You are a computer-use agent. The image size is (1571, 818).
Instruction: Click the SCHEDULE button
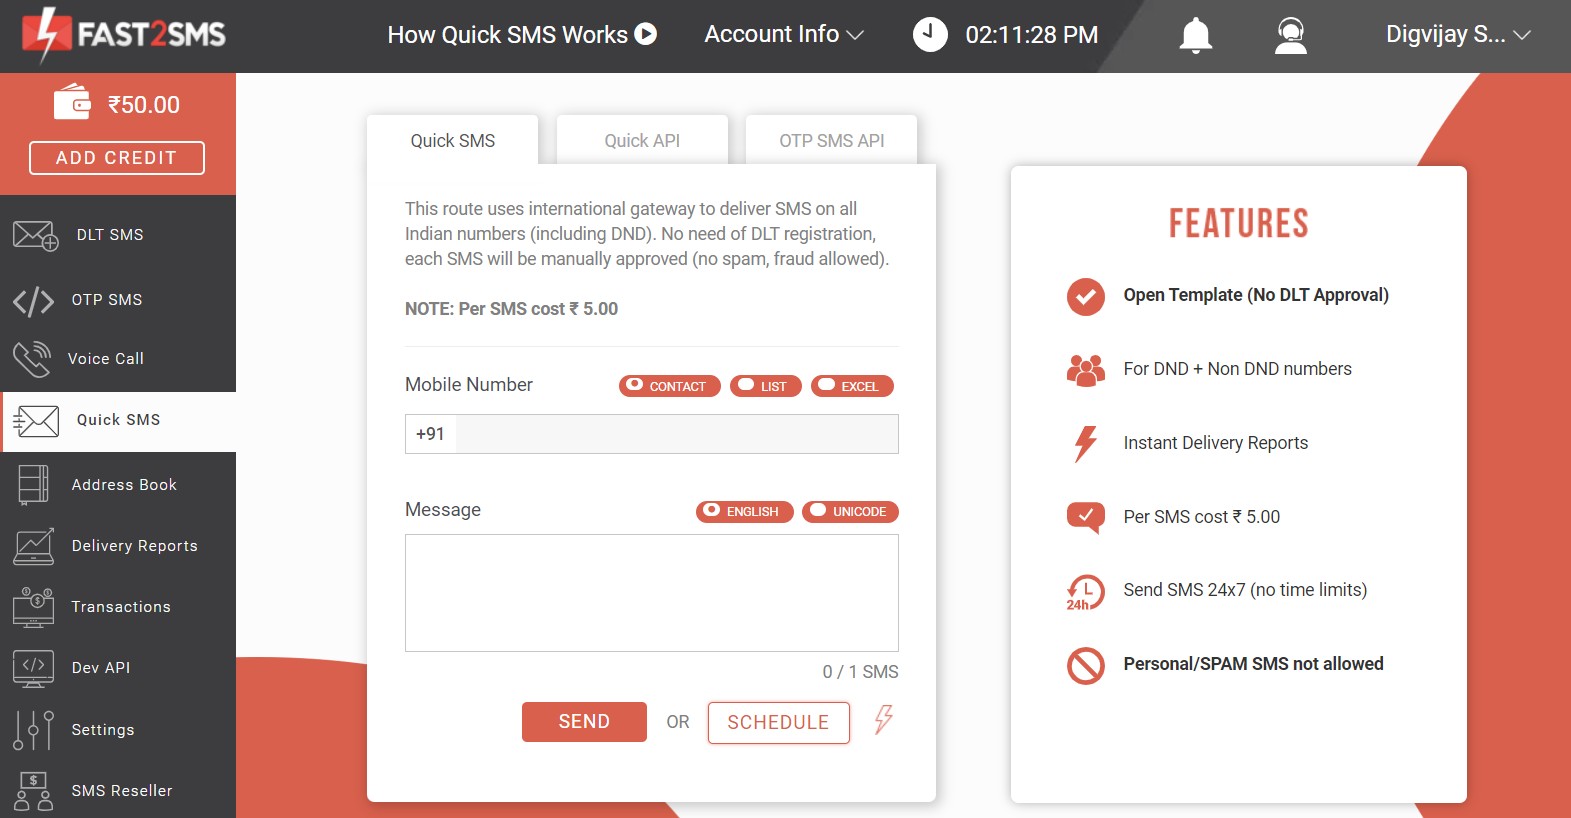[778, 723]
